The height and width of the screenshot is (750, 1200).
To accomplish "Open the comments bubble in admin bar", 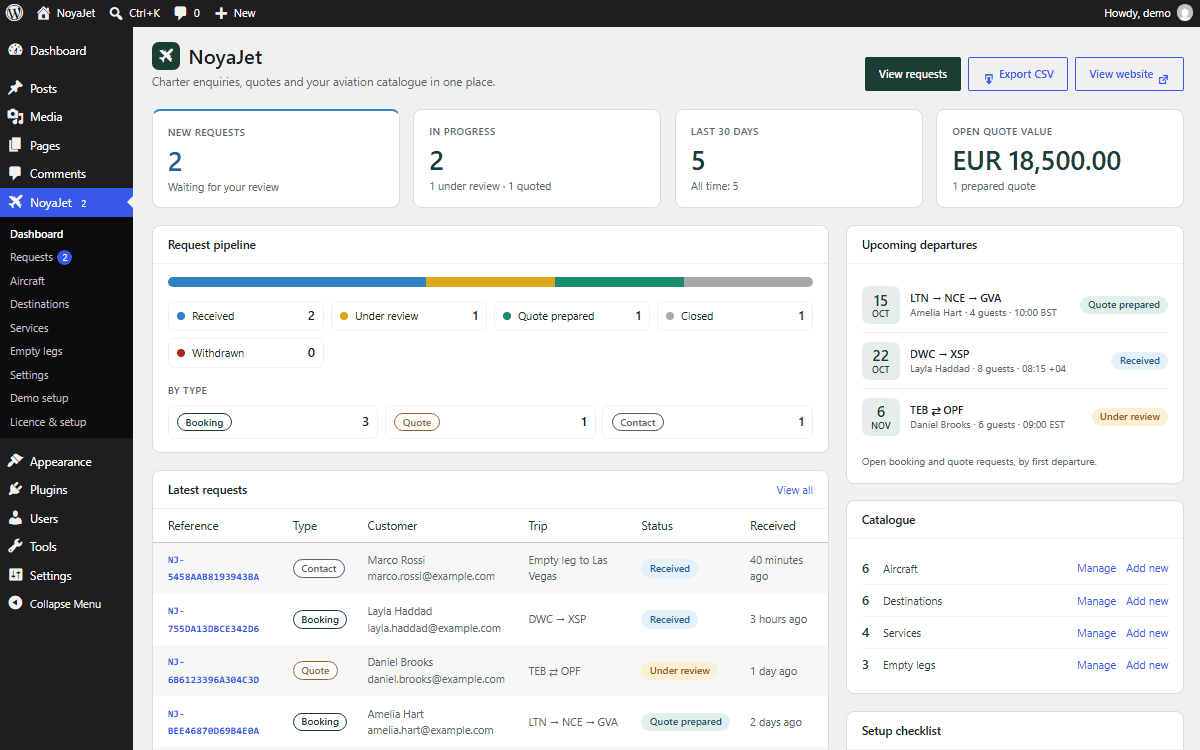I will (x=180, y=13).
